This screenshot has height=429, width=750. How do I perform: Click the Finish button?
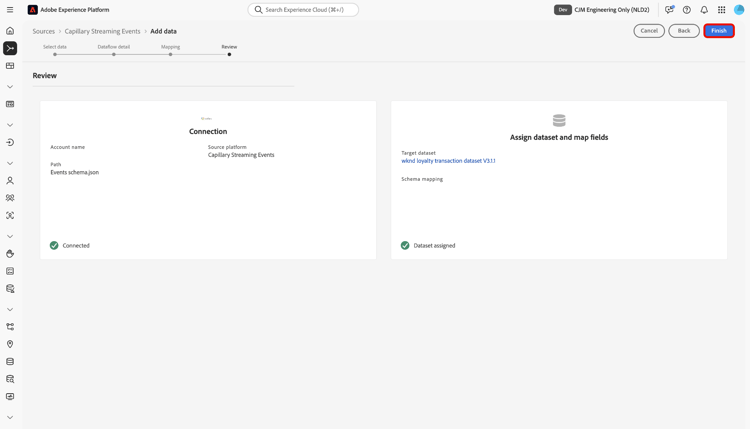tap(719, 31)
